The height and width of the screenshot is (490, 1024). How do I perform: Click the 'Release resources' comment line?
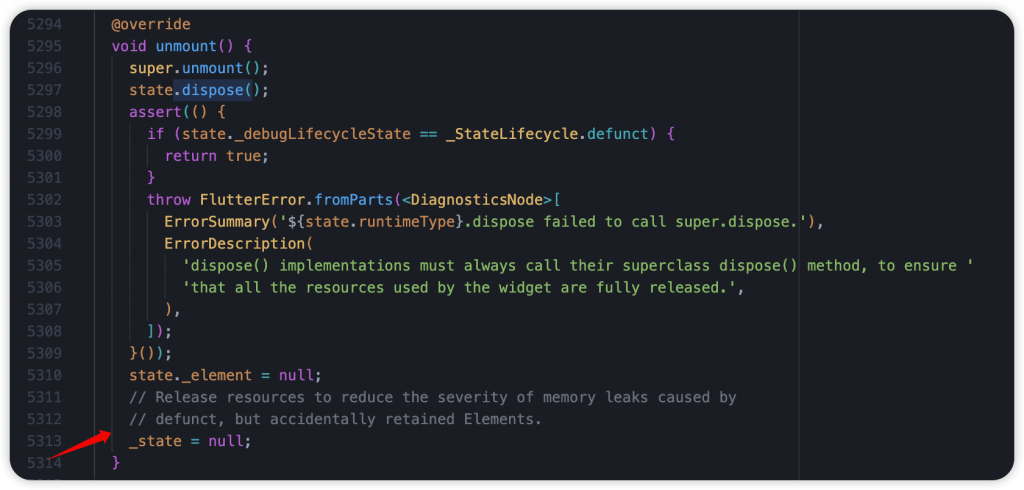tap(433, 397)
